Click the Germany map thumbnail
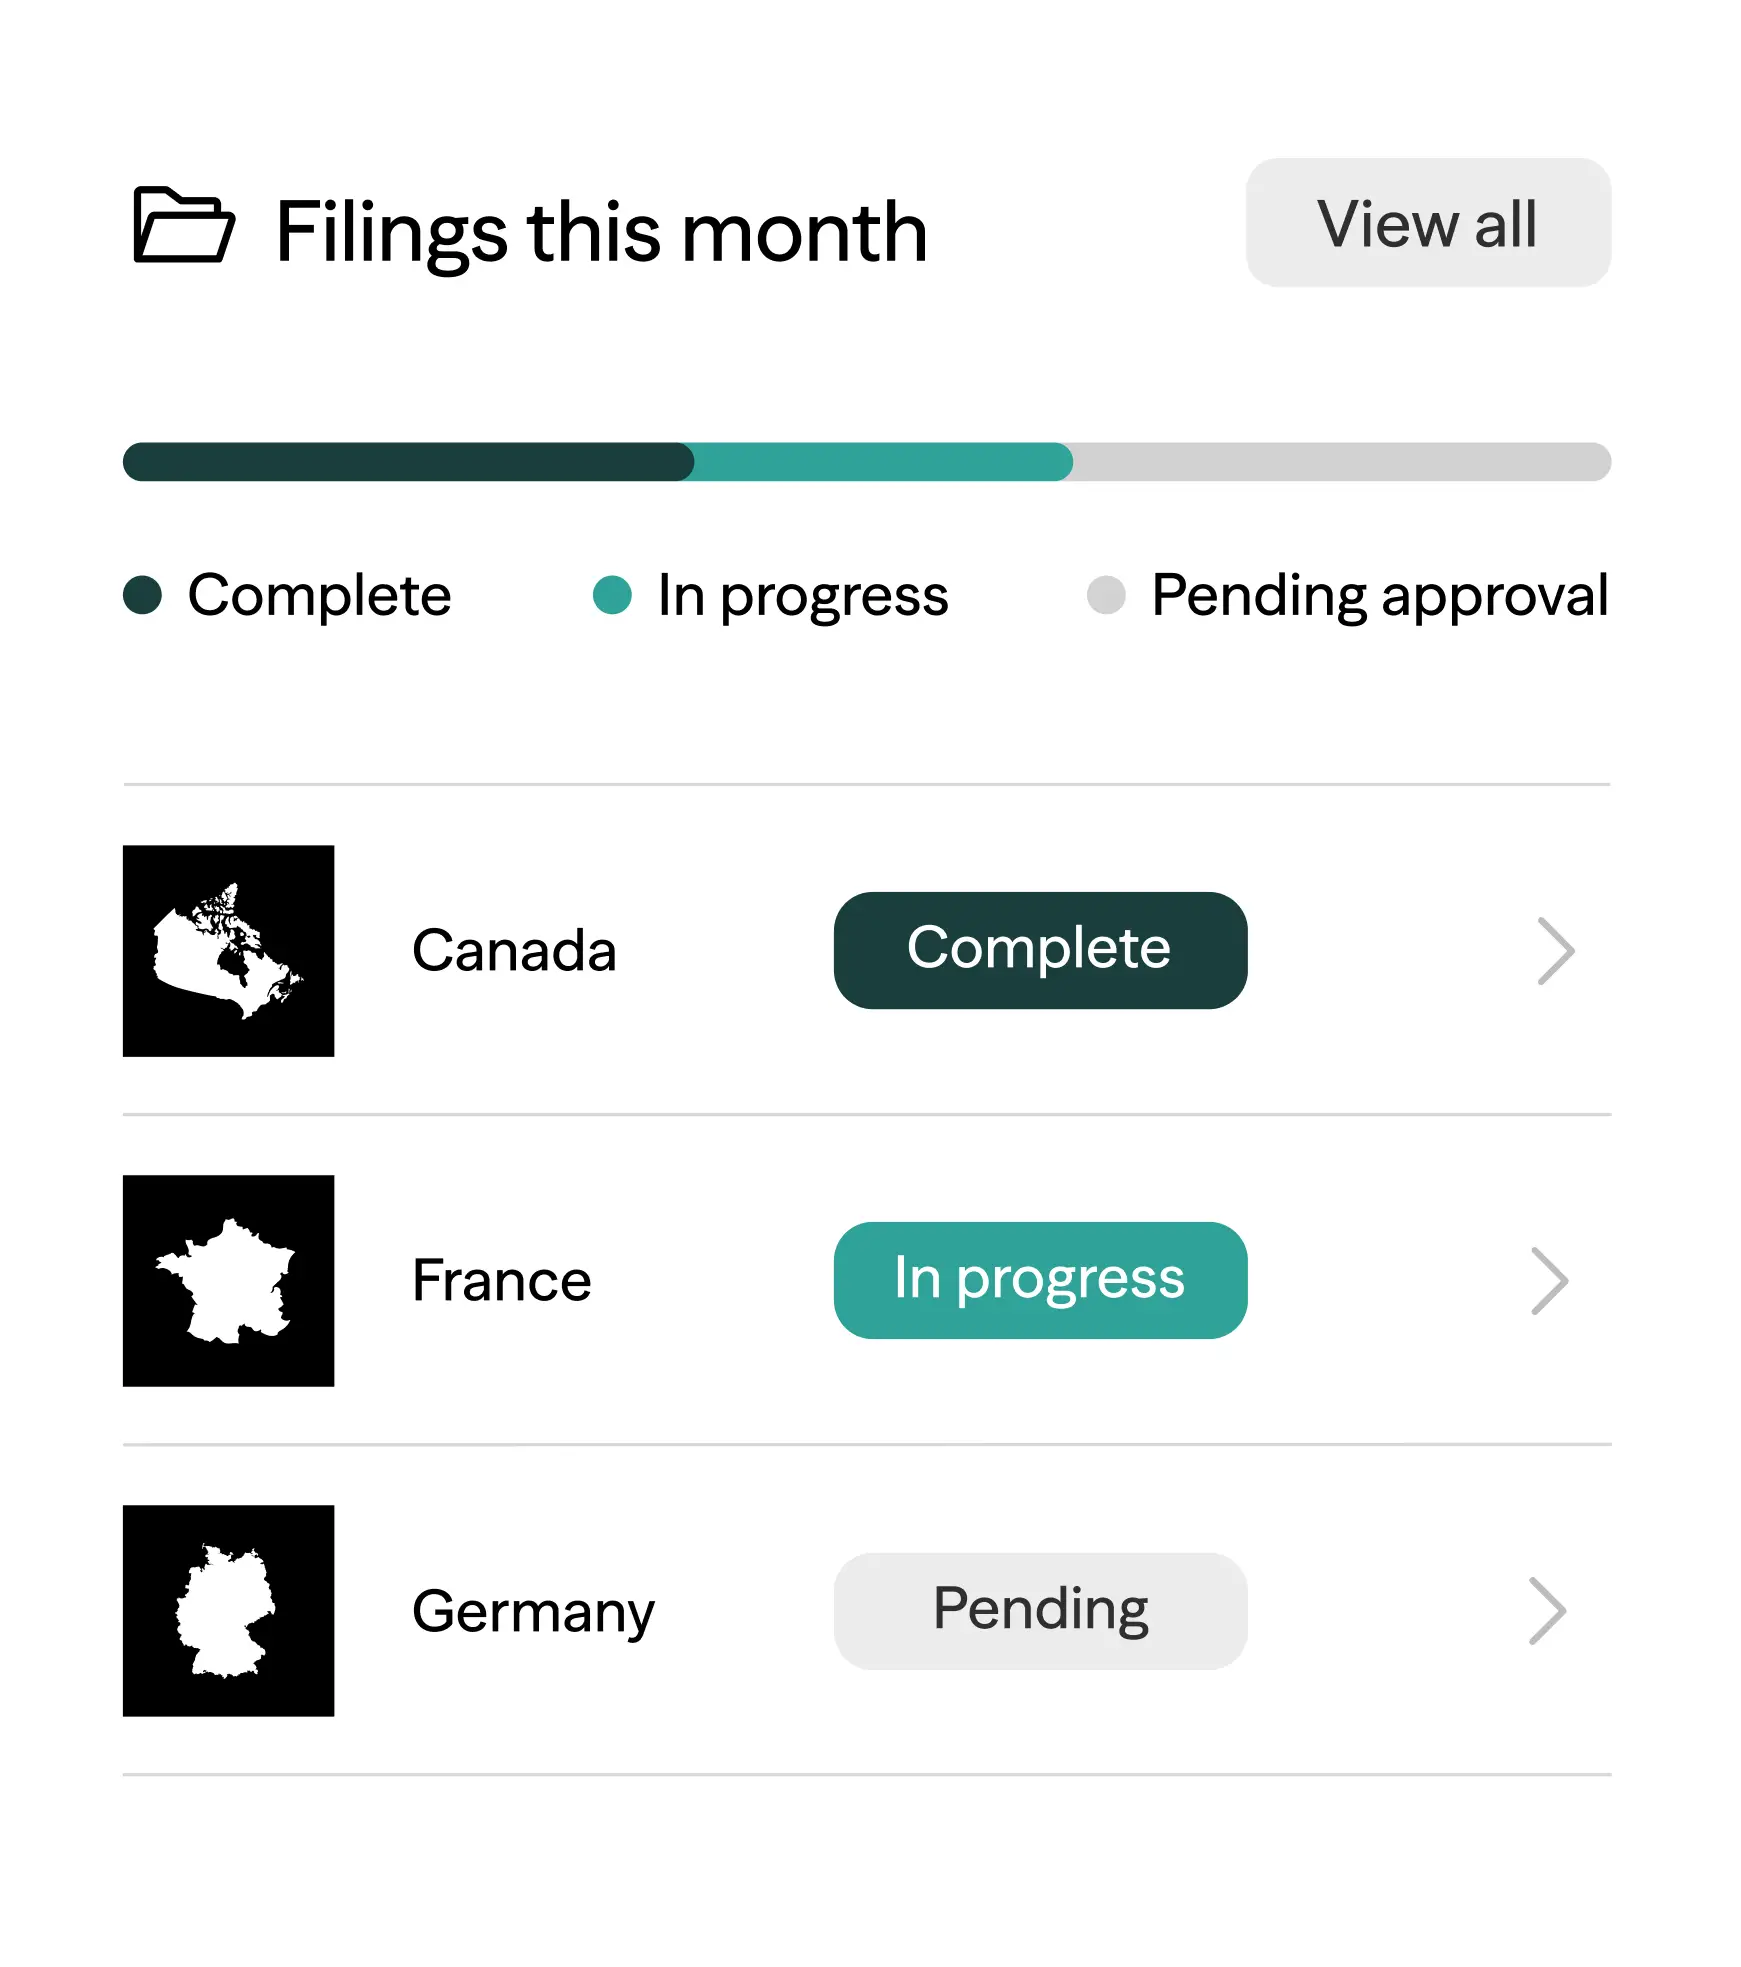This screenshot has width=1741, height=1967. (x=228, y=1611)
